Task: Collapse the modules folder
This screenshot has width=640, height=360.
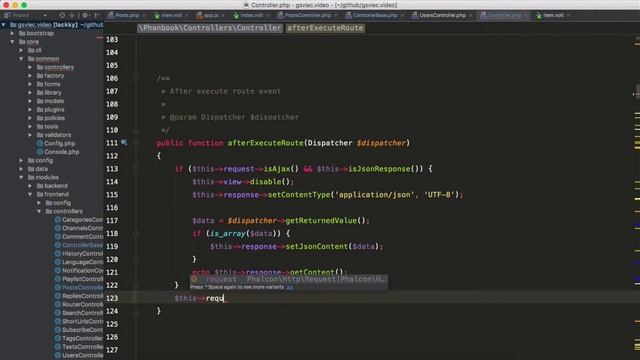Action: coord(21,178)
